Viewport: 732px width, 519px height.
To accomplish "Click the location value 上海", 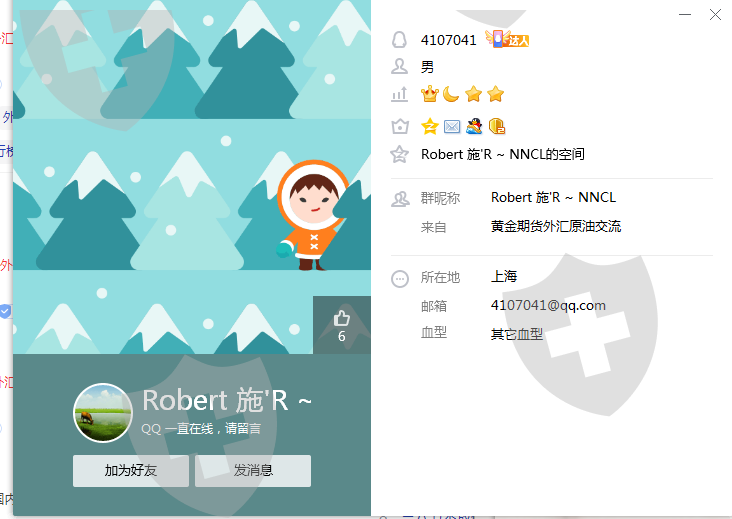I will pyautogui.click(x=504, y=276).
